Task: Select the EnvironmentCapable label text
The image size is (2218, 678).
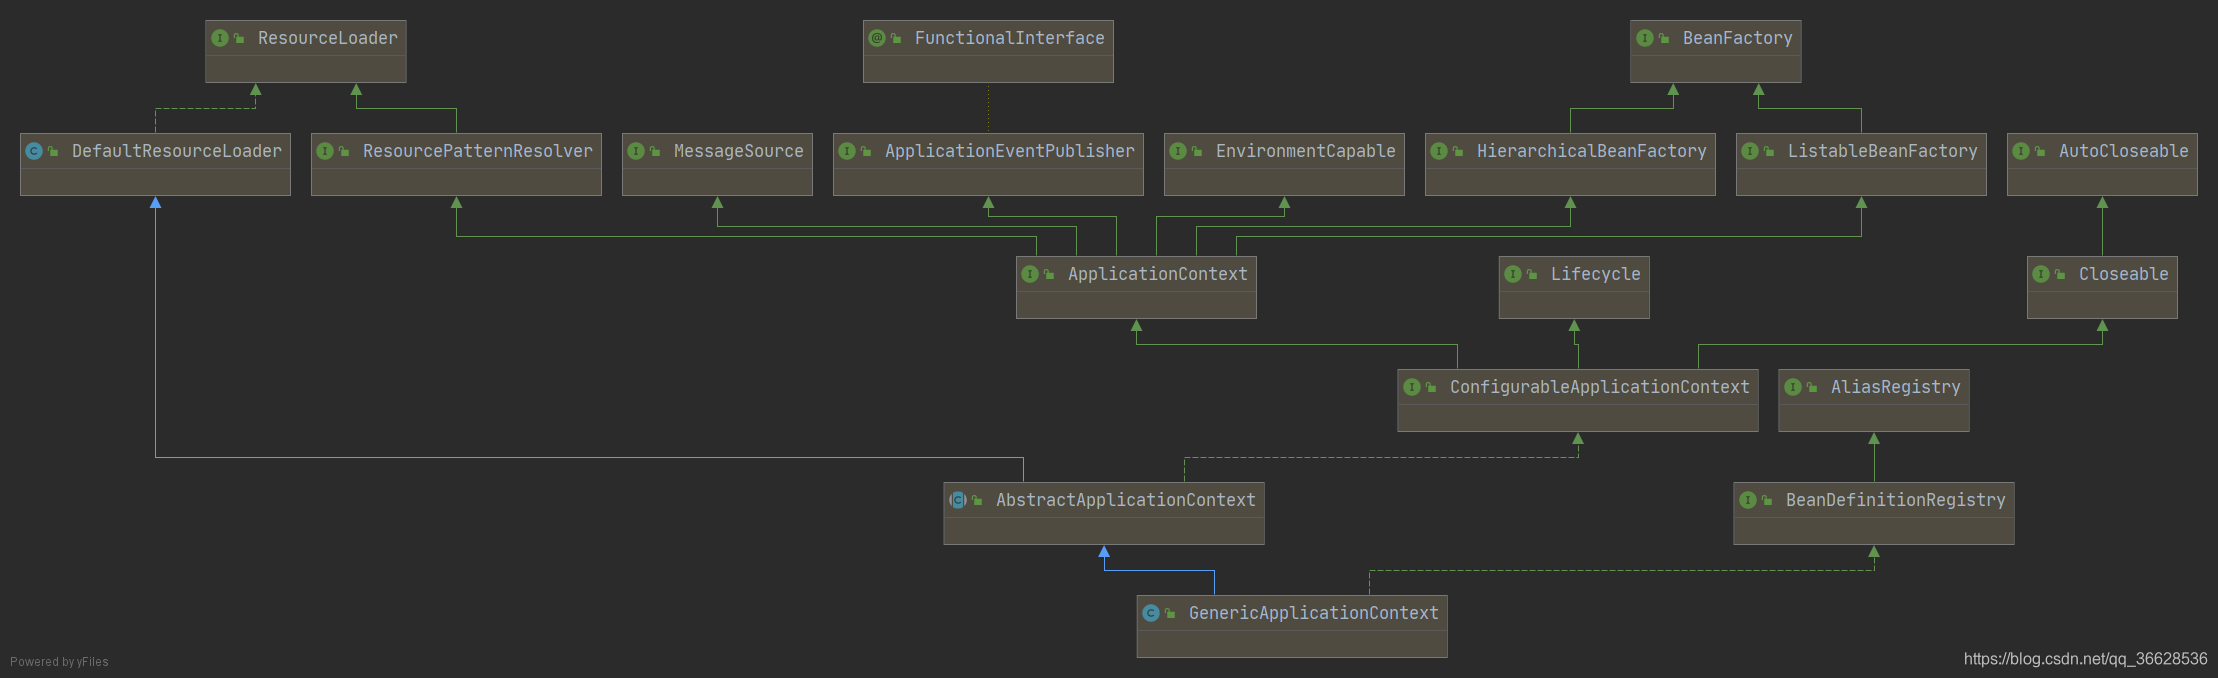Action: [x=1306, y=151]
